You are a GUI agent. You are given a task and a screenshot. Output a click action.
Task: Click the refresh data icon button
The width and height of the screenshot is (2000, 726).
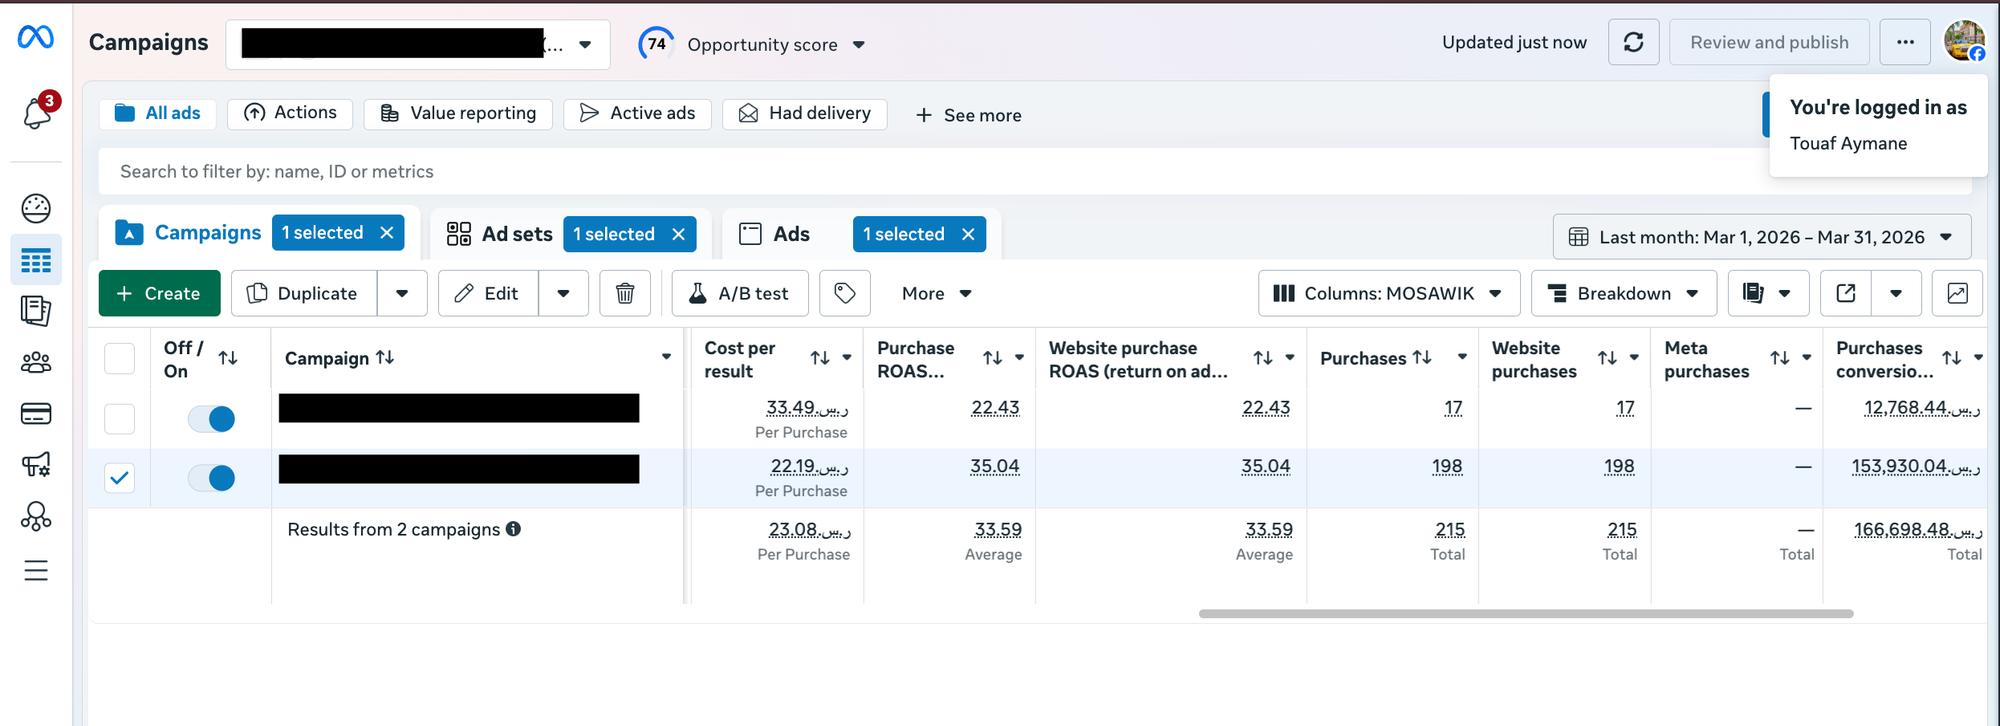tap(1633, 43)
